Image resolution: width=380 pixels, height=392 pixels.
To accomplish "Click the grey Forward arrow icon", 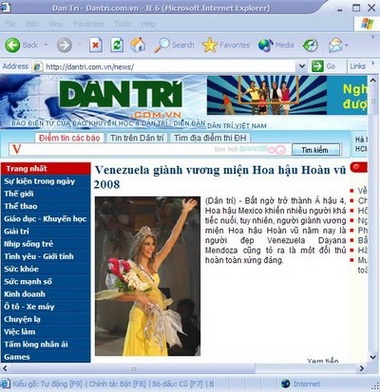I will (x=64, y=45).
